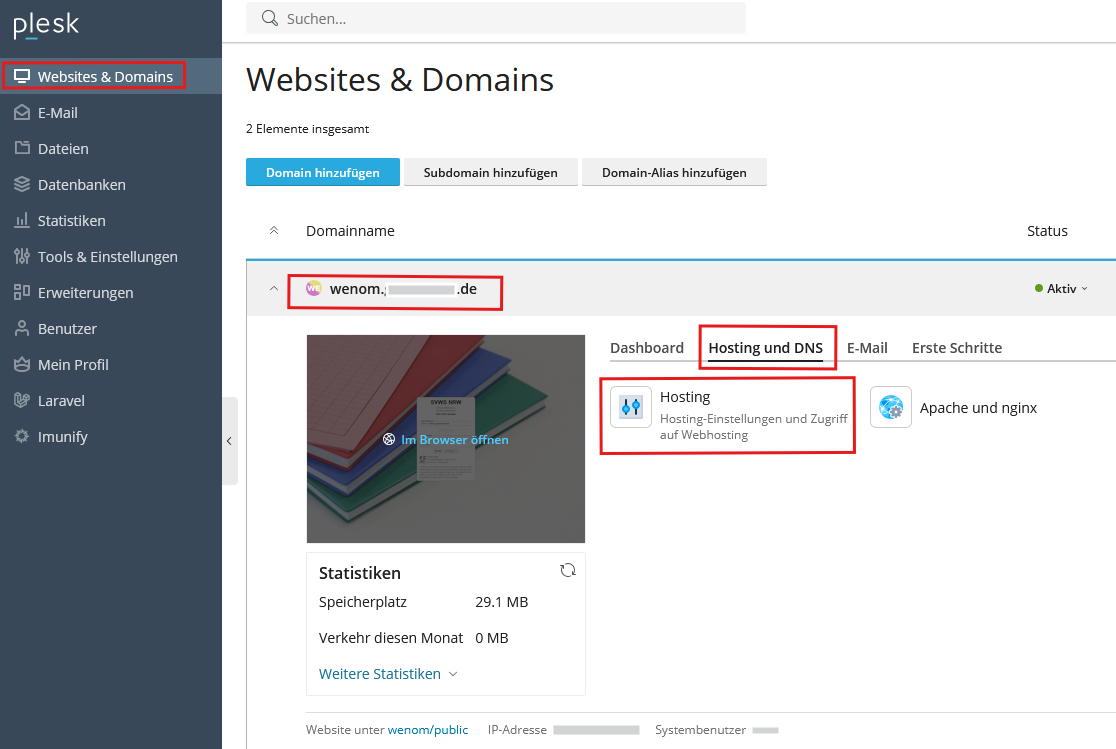1116x749 pixels.
Task: Collapse the wenom domain row chevron
Action: tap(273, 289)
